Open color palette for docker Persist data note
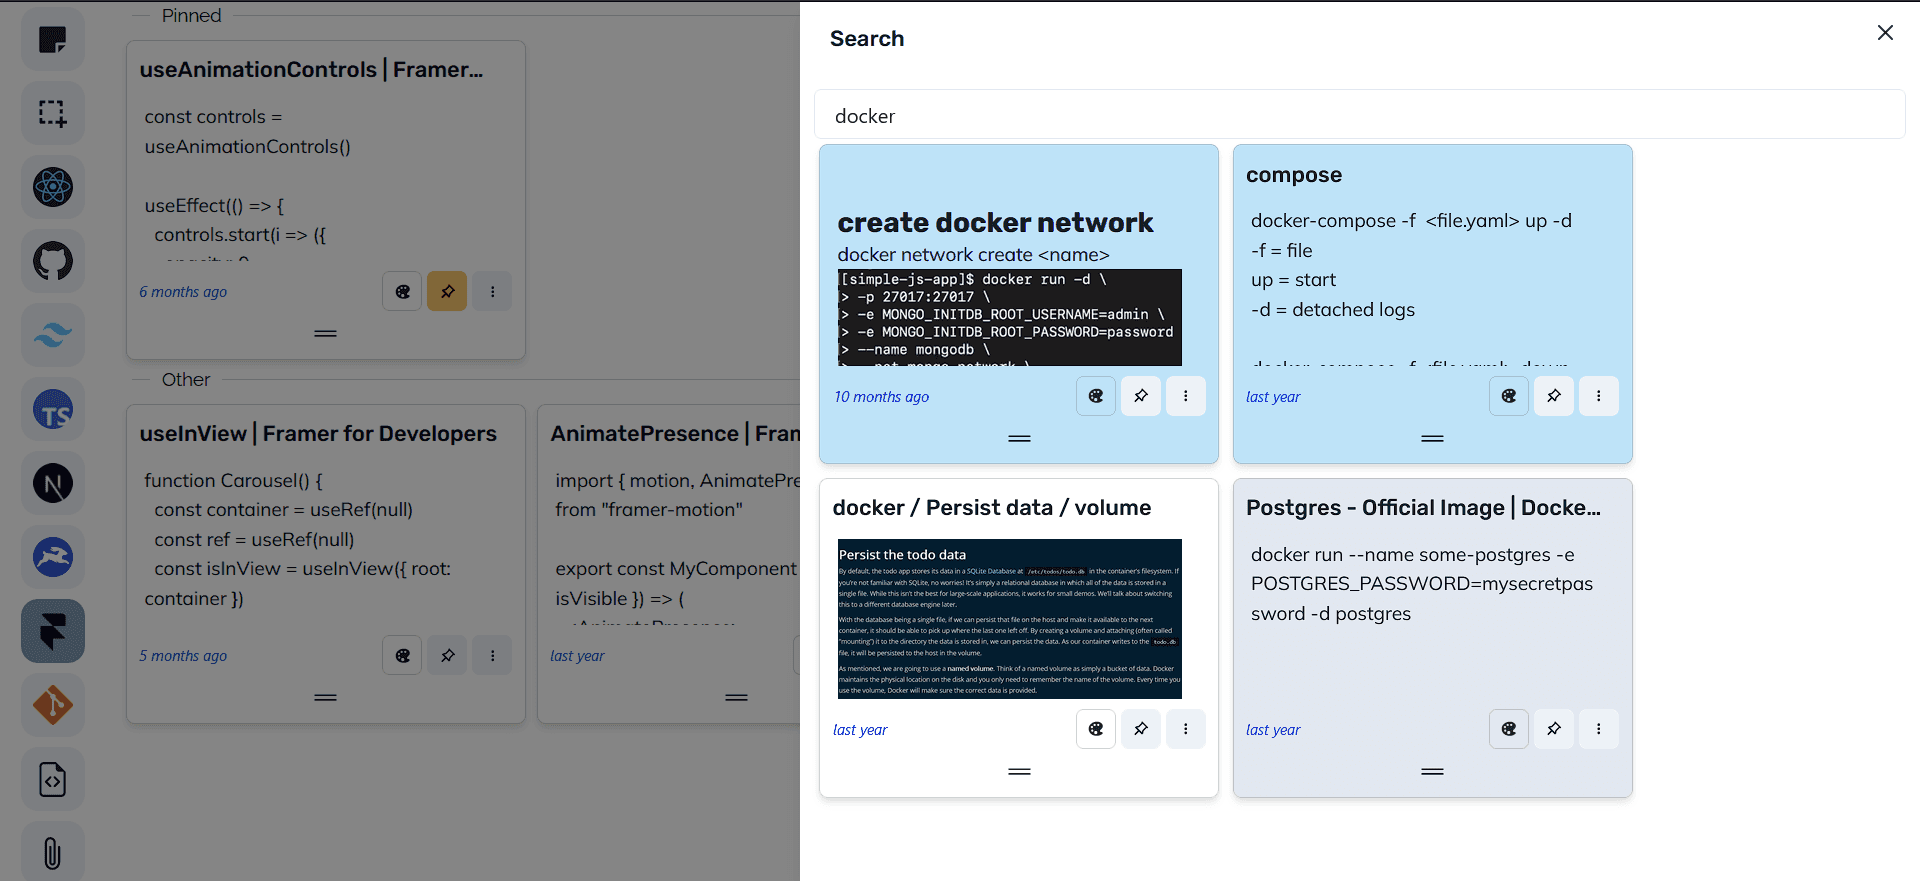The width and height of the screenshot is (1920, 881). [x=1096, y=729]
